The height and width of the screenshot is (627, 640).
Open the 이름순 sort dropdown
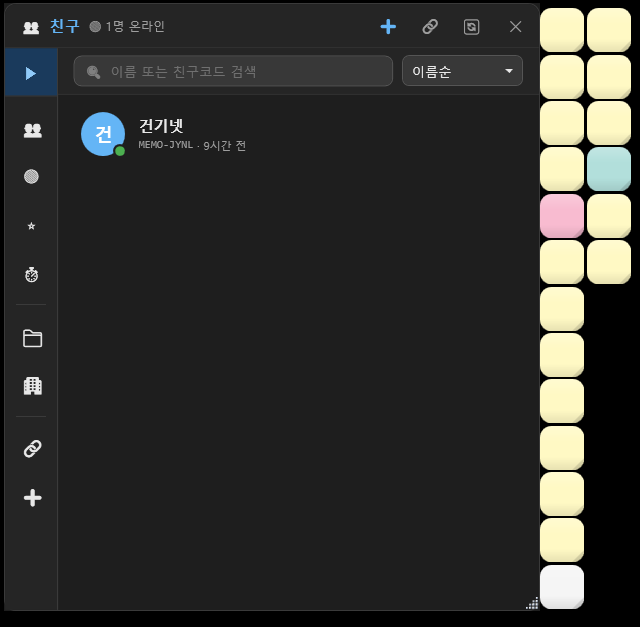(462, 71)
